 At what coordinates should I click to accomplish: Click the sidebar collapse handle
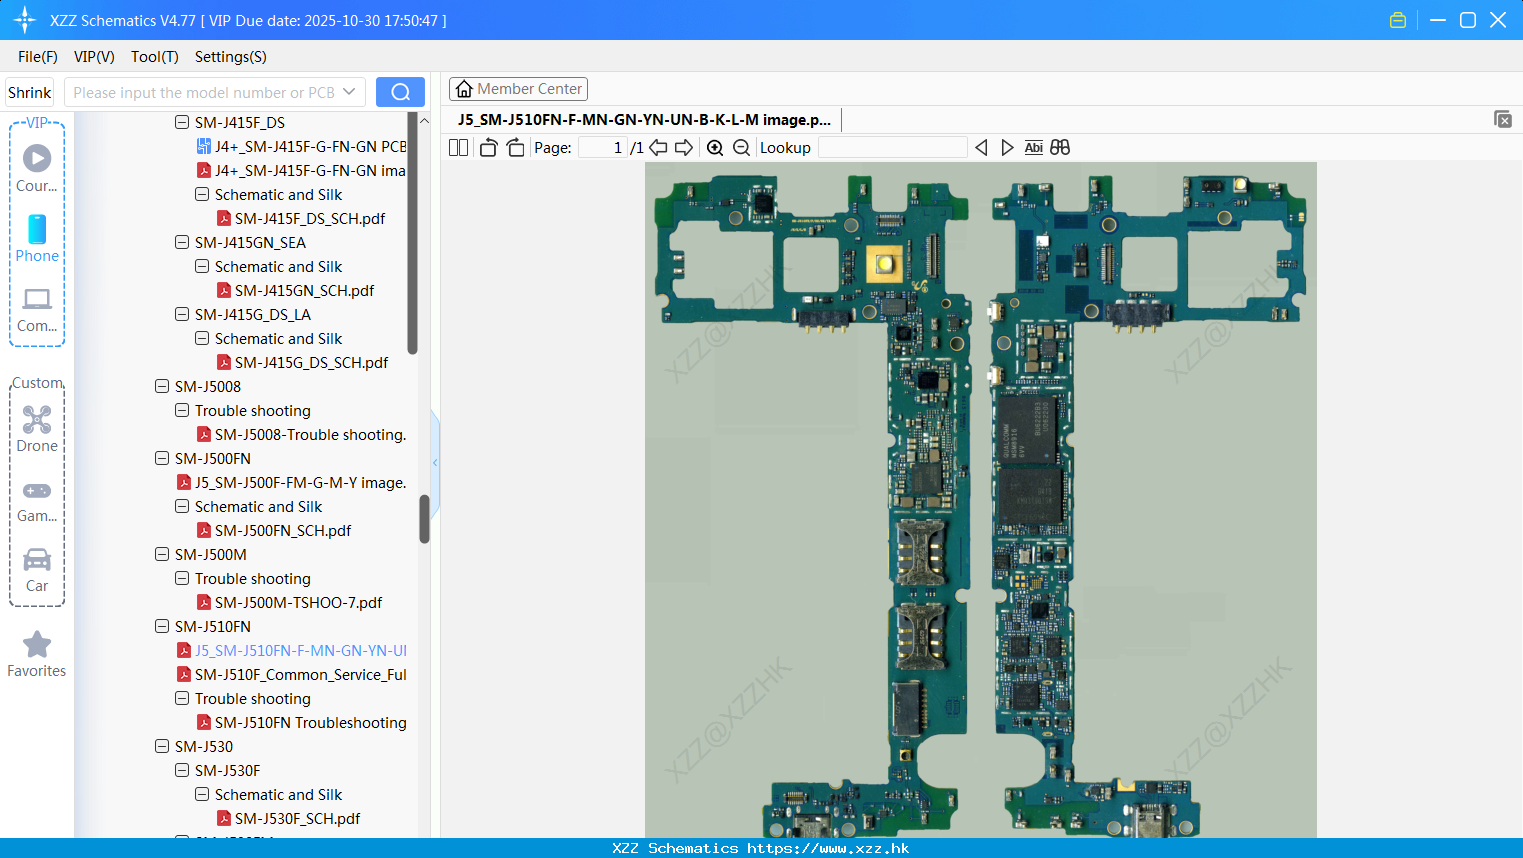coord(435,462)
